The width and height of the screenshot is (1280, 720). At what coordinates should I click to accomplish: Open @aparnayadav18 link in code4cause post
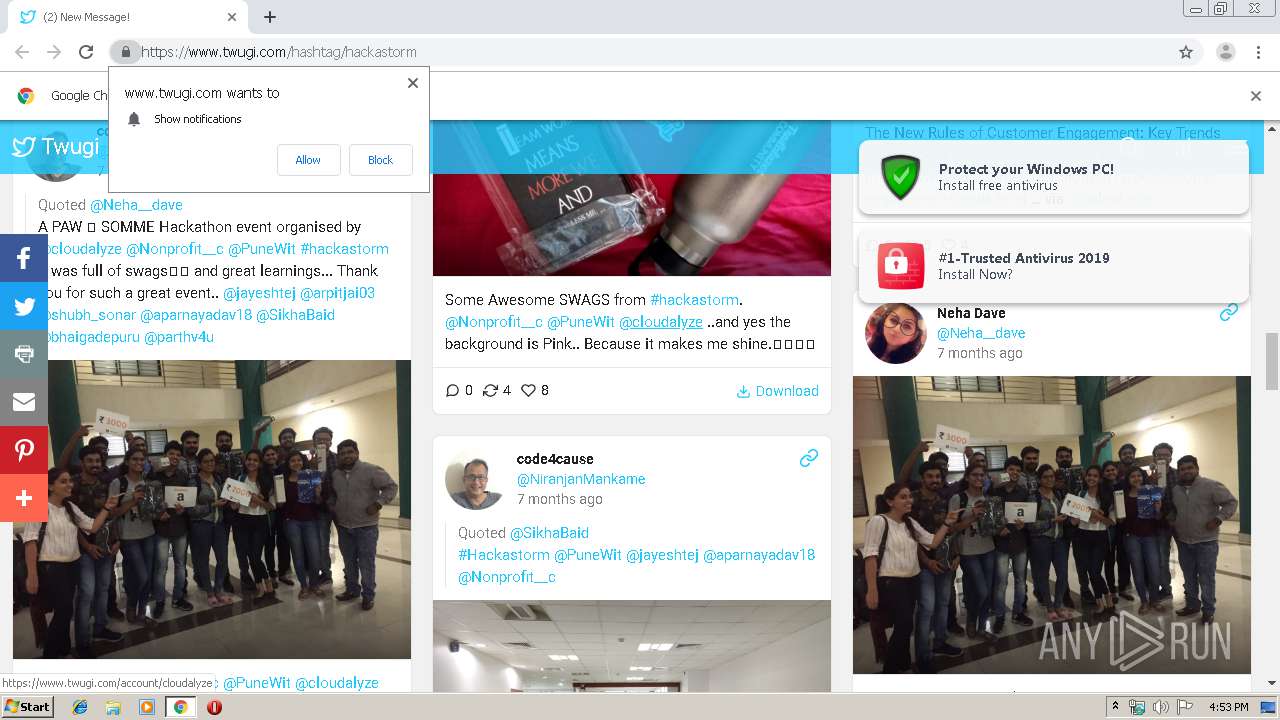[x=759, y=555]
